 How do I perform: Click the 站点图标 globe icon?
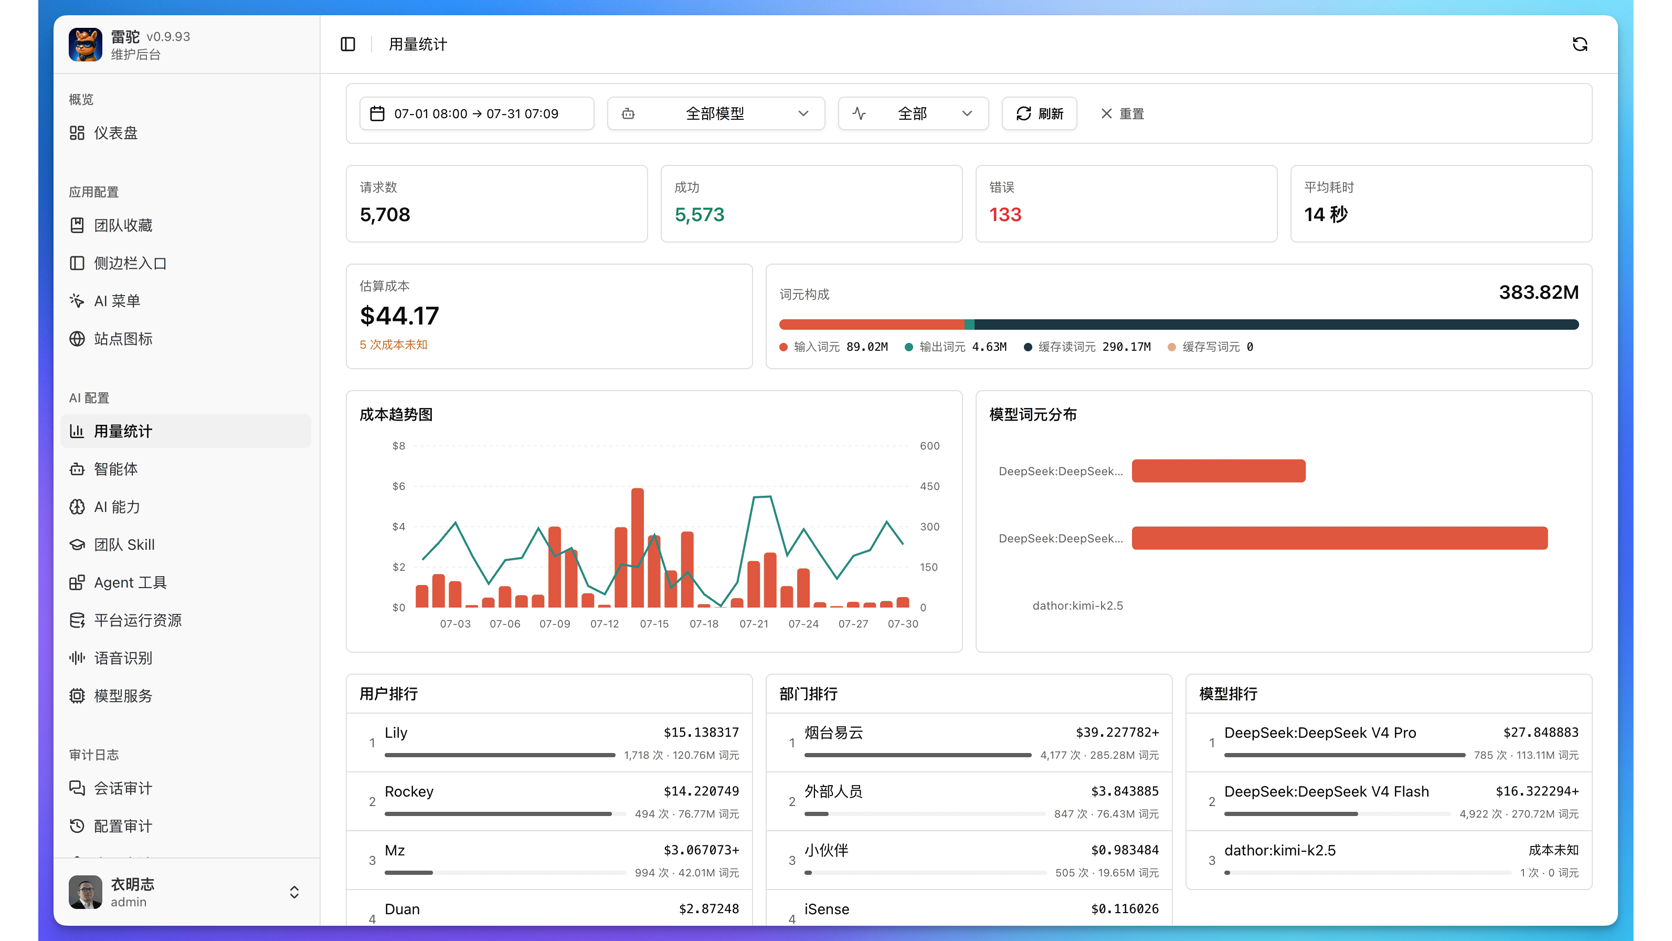(x=77, y=339)
